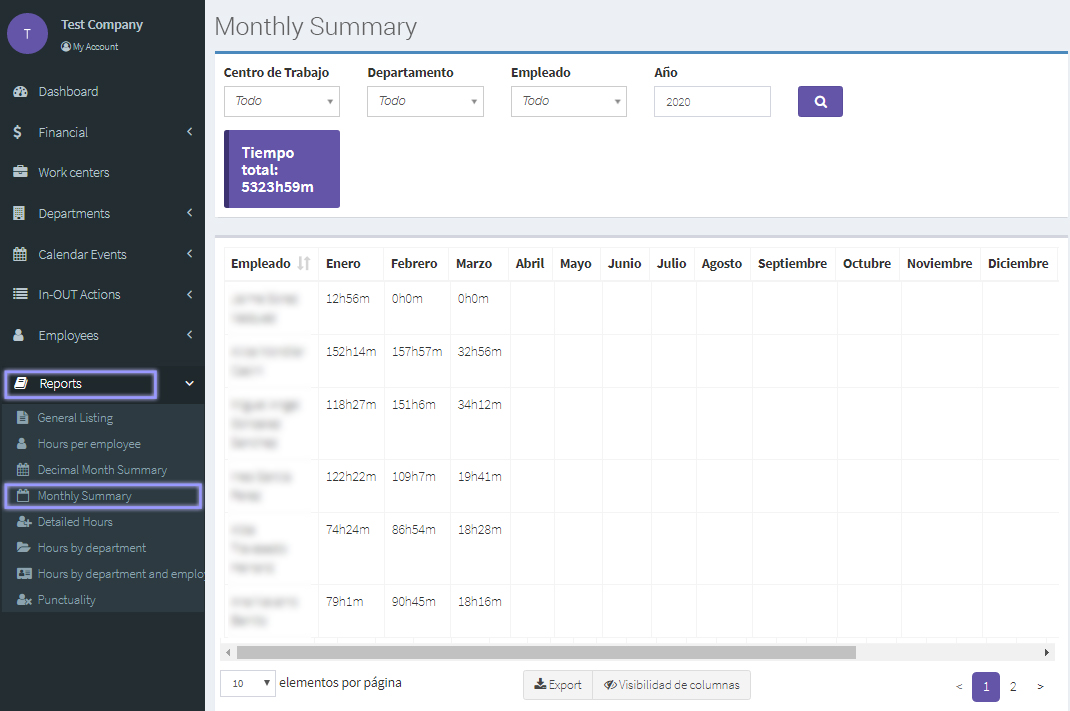The width and height of the screenshot is (1070, 711).
Task: Click the Departments building icon
Action: tap(19, 213)
